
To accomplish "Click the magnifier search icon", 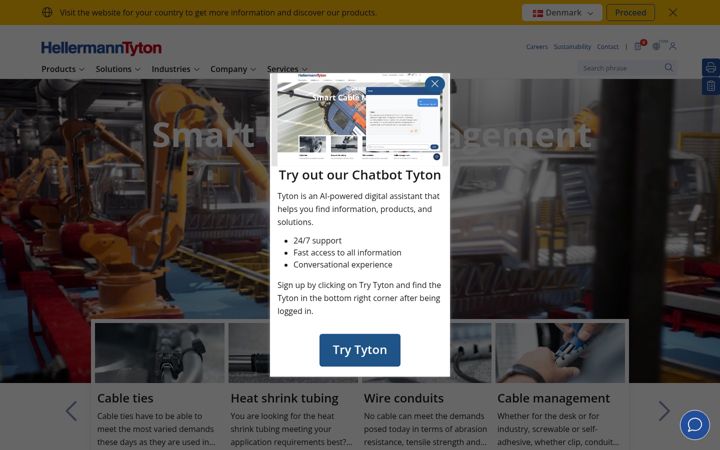I will click(669, 68).
